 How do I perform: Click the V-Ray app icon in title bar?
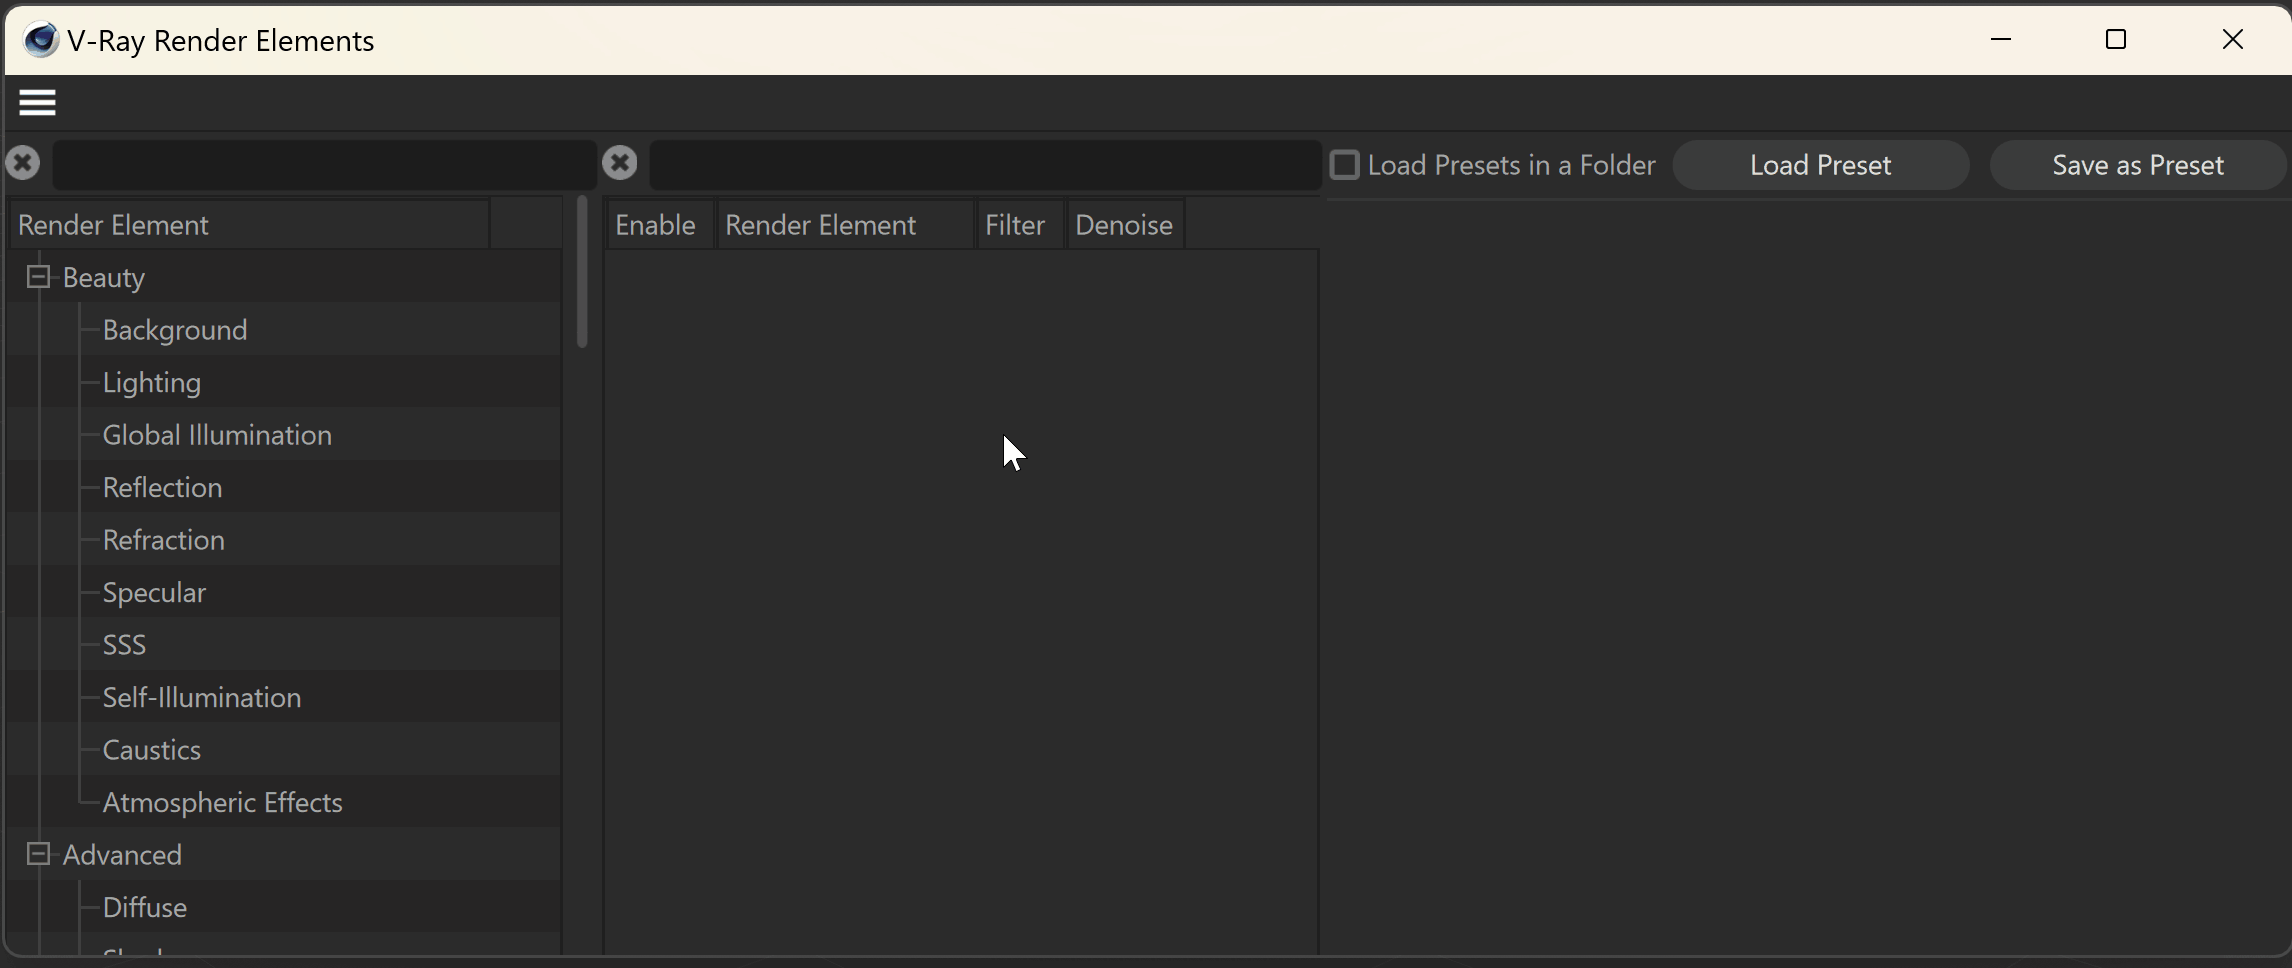[x=41, y=40]
